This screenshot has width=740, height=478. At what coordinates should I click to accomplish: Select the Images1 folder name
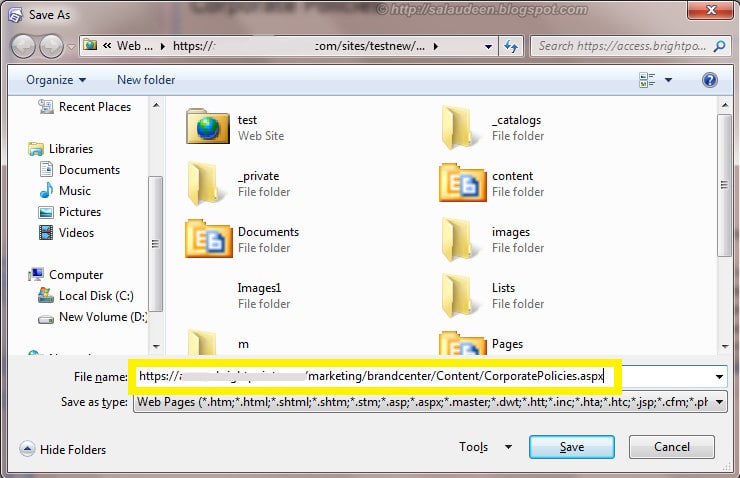pos(259,287)
